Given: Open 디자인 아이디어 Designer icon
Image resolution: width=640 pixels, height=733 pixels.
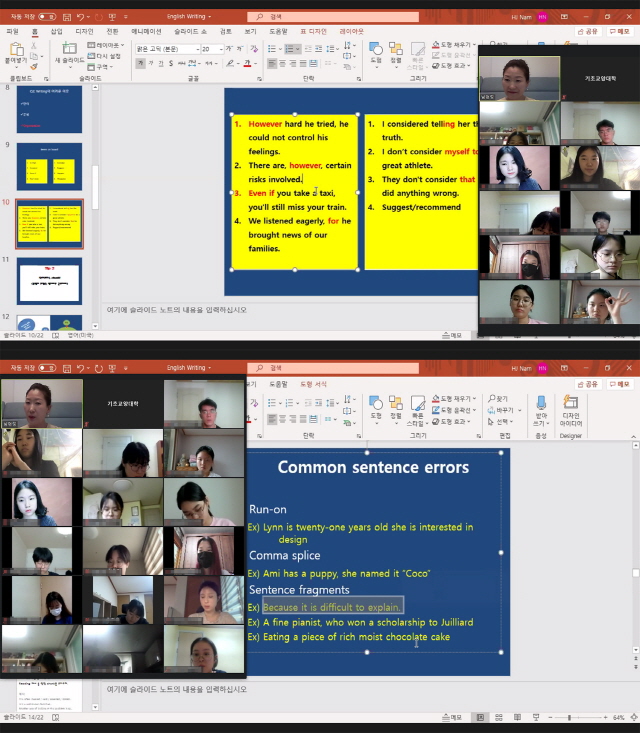Looking at the screenshot, I should (571, 408).
